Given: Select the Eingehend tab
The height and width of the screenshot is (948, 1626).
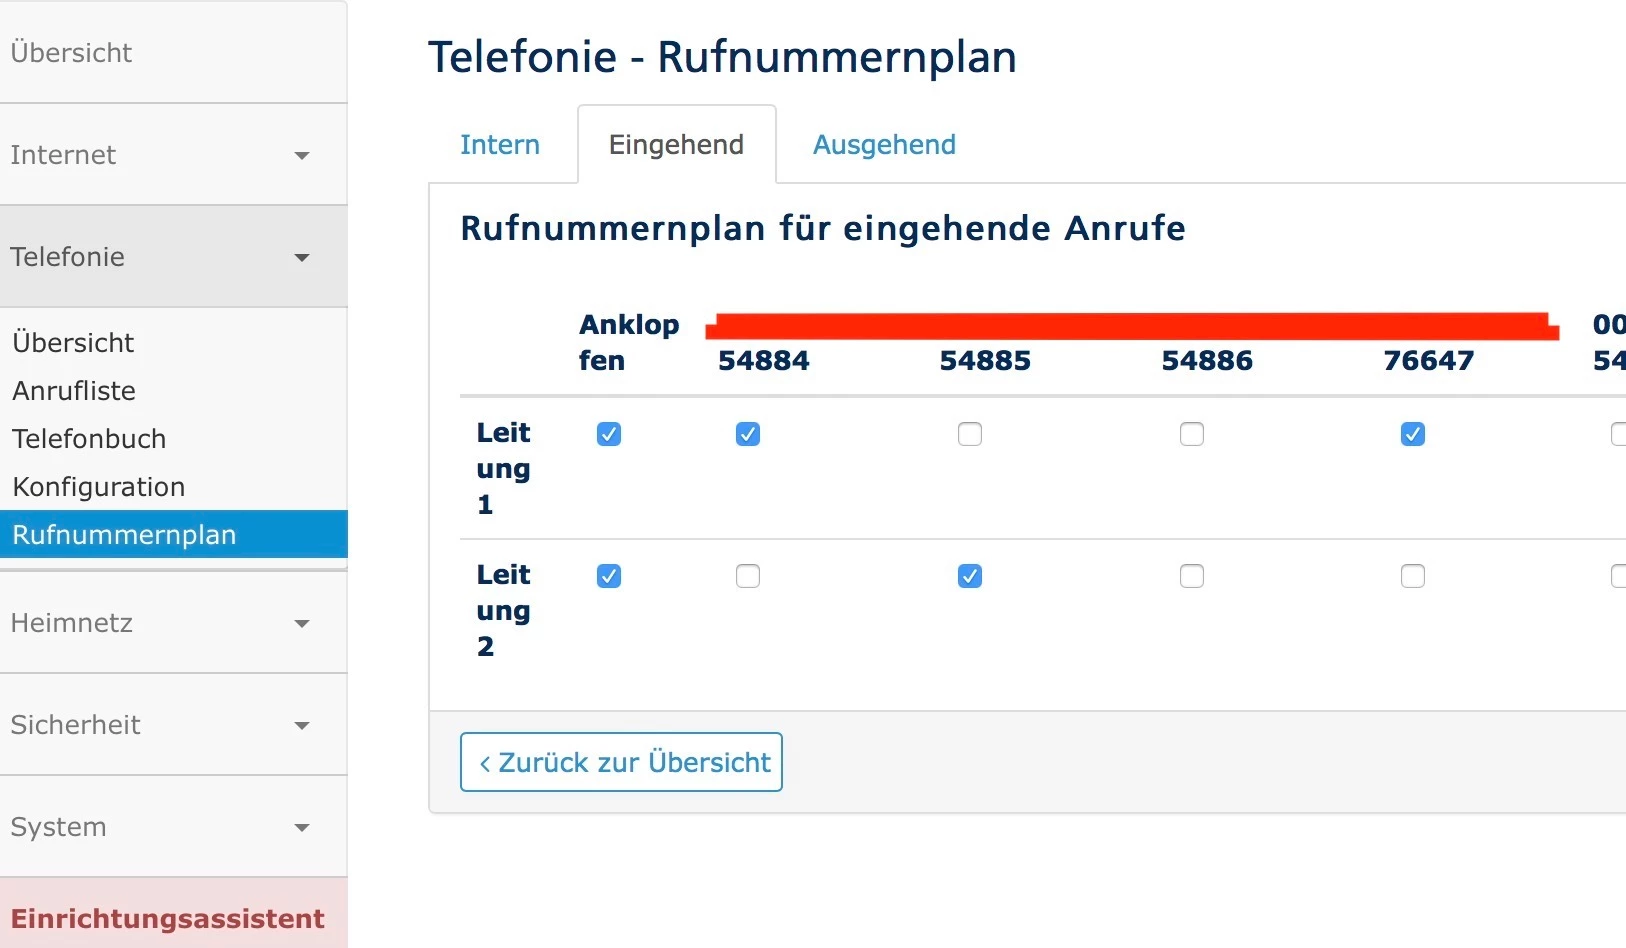Looking at the screenshot, I should tap(676, 145).
